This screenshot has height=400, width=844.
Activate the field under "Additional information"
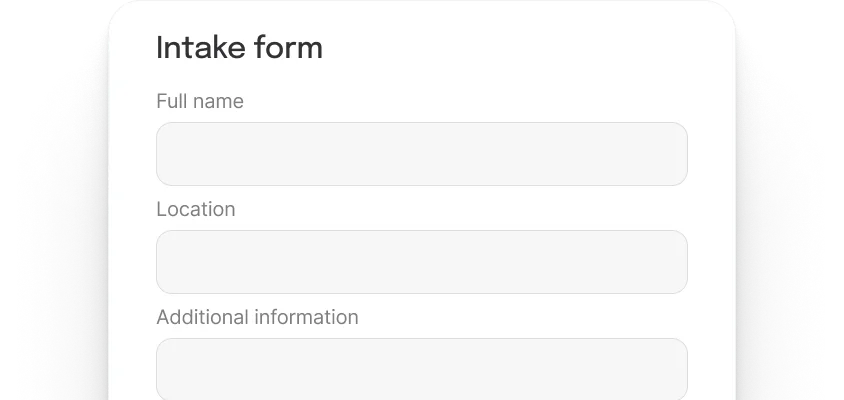pos(421,369)
